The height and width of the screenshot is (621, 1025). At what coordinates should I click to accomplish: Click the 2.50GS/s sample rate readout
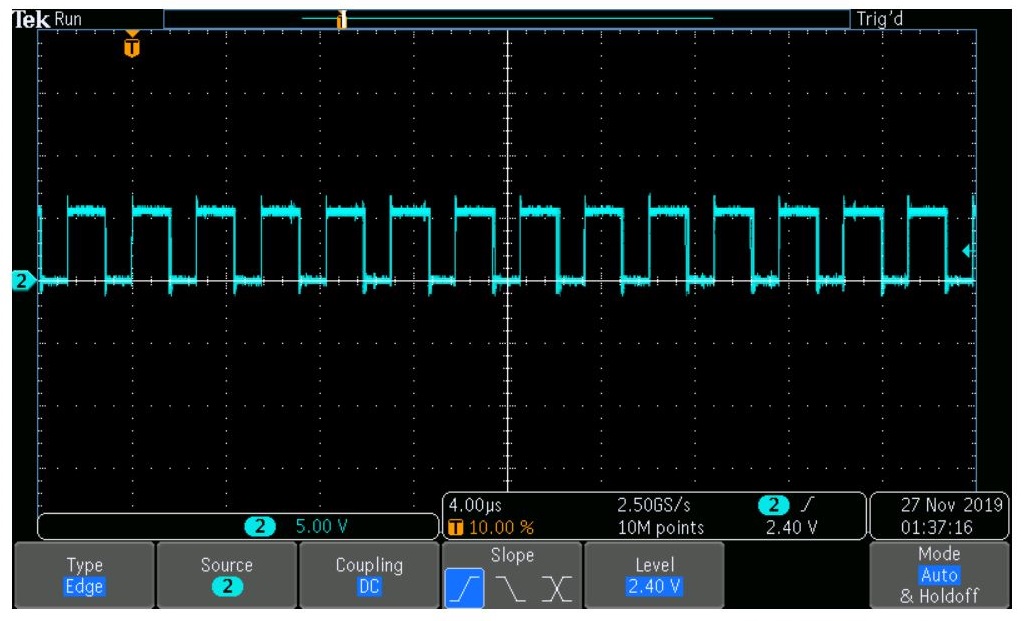[654, 505]
